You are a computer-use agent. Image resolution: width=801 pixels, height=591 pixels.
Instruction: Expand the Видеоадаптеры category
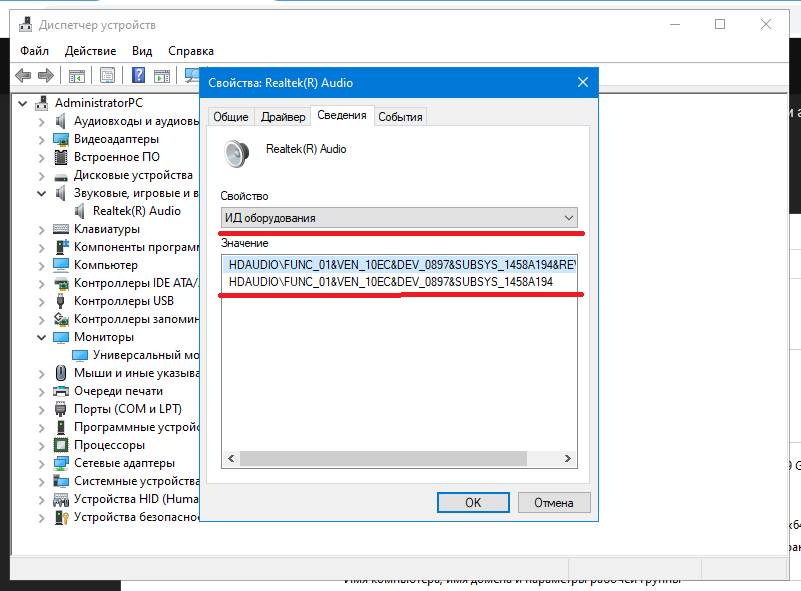[x=41, y=140]
